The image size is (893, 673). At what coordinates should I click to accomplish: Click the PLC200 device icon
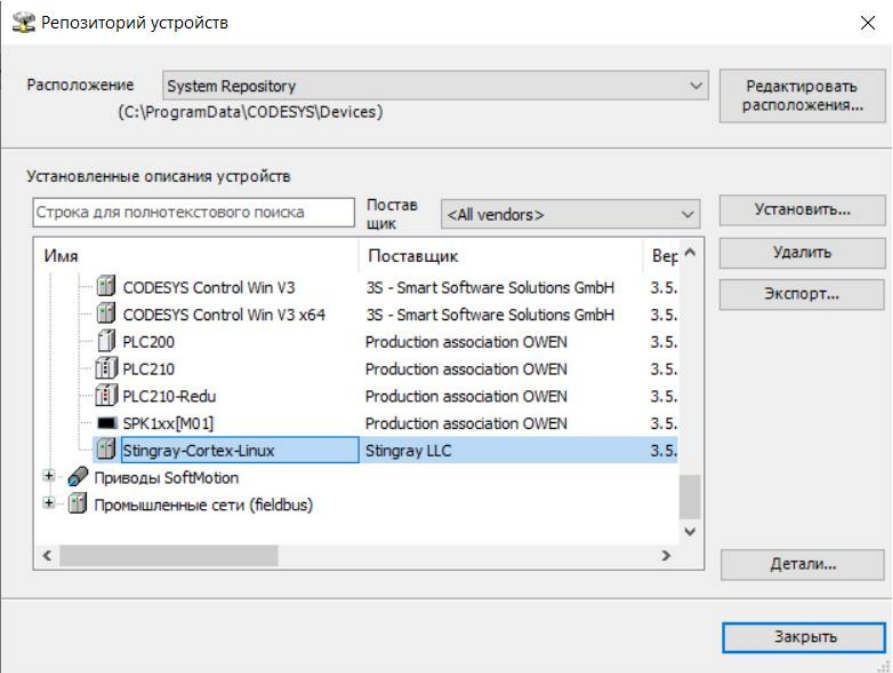point(106,342)
